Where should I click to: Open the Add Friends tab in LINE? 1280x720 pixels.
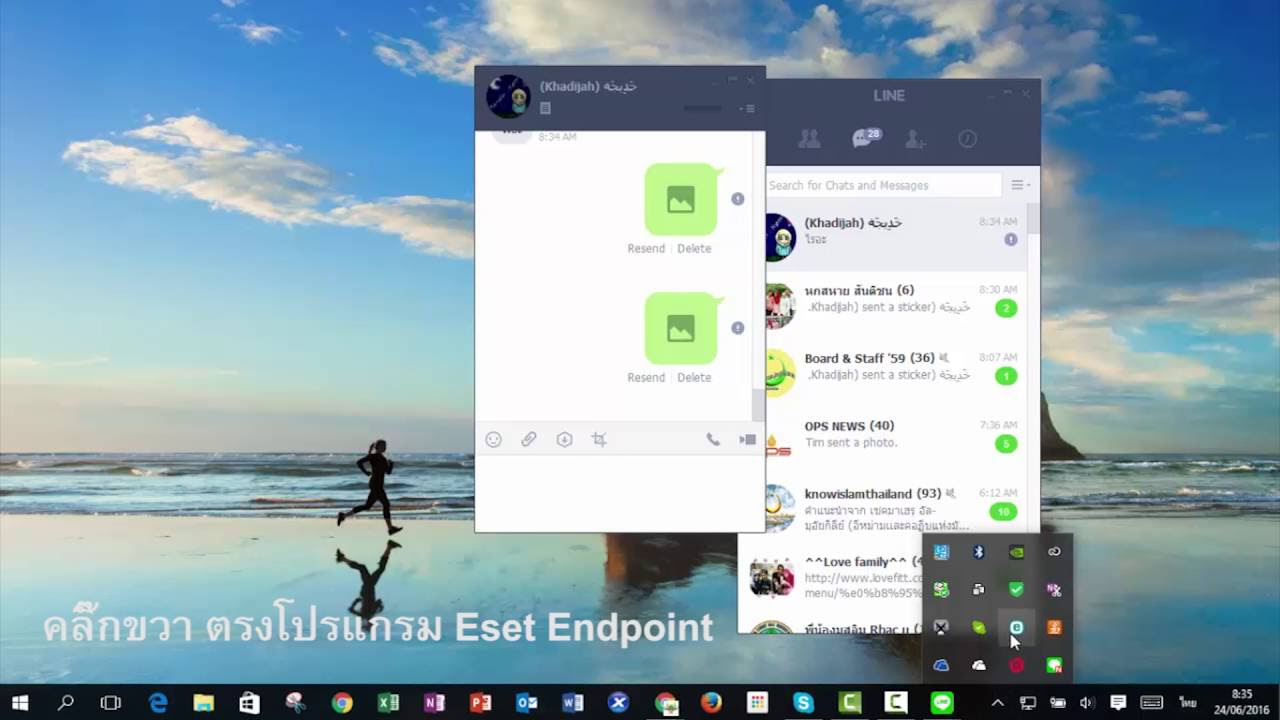tap(915, 139)
